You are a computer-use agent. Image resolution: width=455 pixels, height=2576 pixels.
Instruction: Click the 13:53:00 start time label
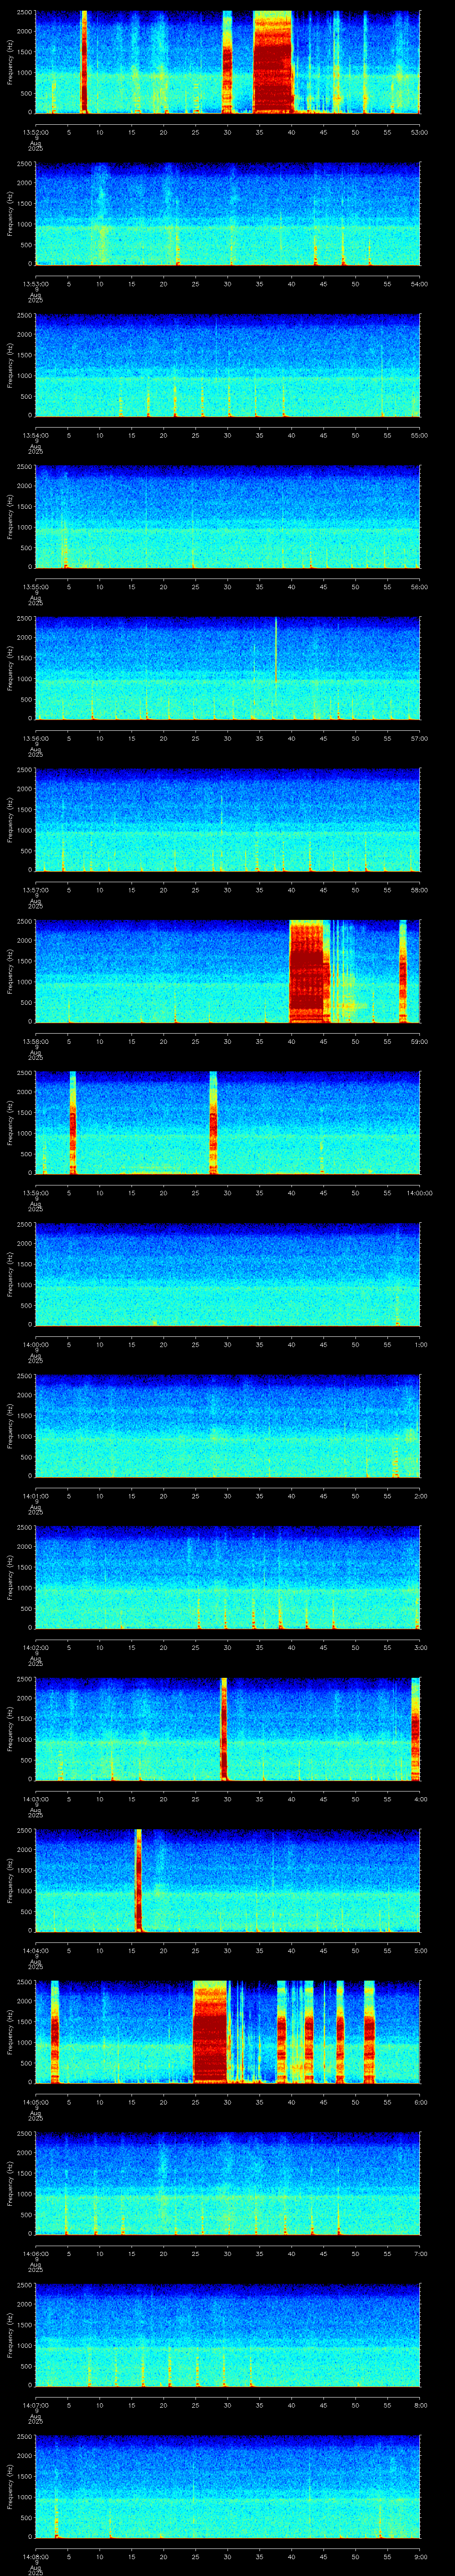(x=35, y=284)
